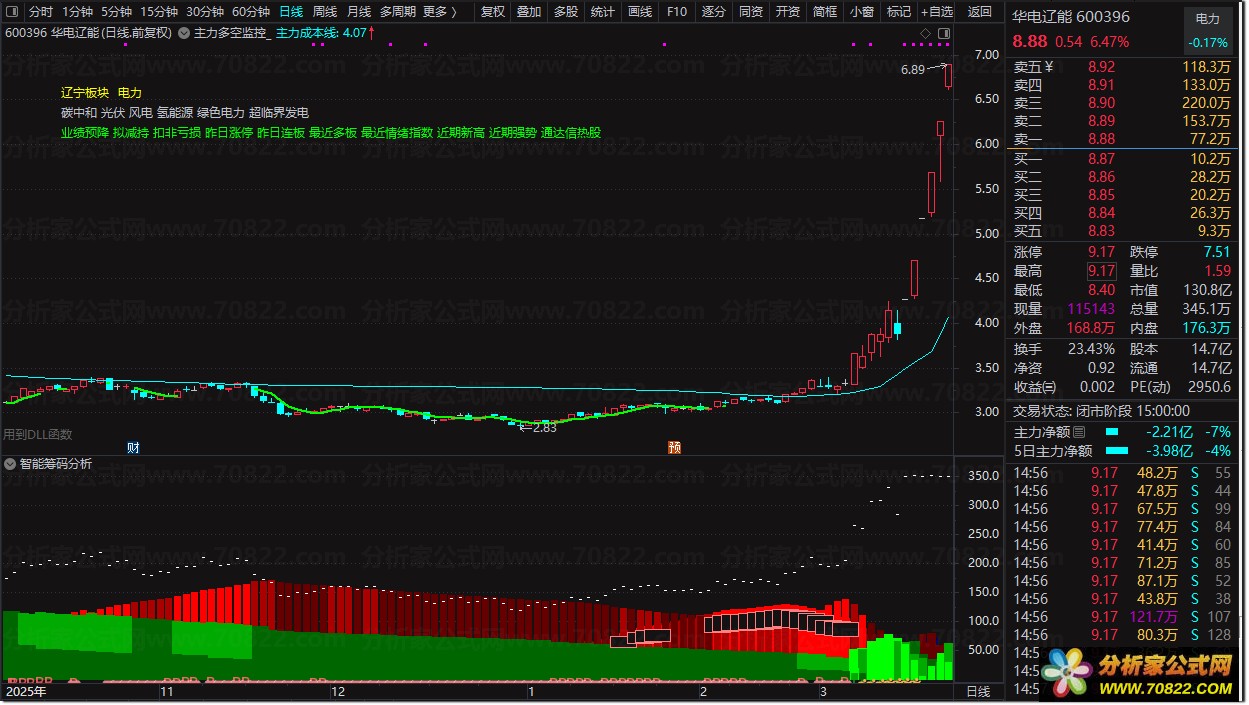This screenshot has height=705, width=1249.
Task: Click the 同资 toolbar button
Action: click(x=750, y=12)
